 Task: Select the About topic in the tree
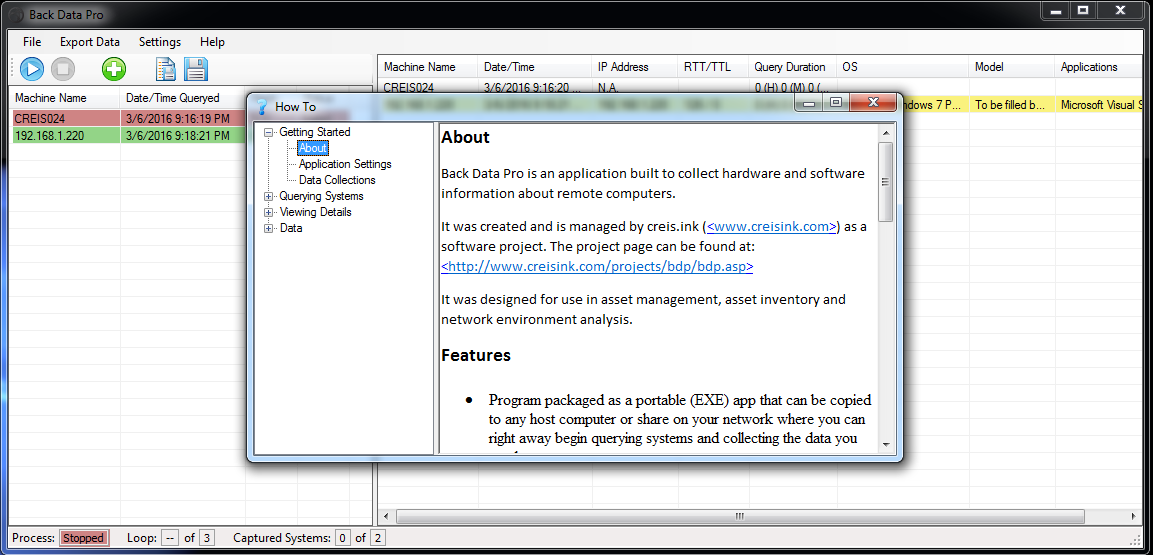tap(313, 148)
